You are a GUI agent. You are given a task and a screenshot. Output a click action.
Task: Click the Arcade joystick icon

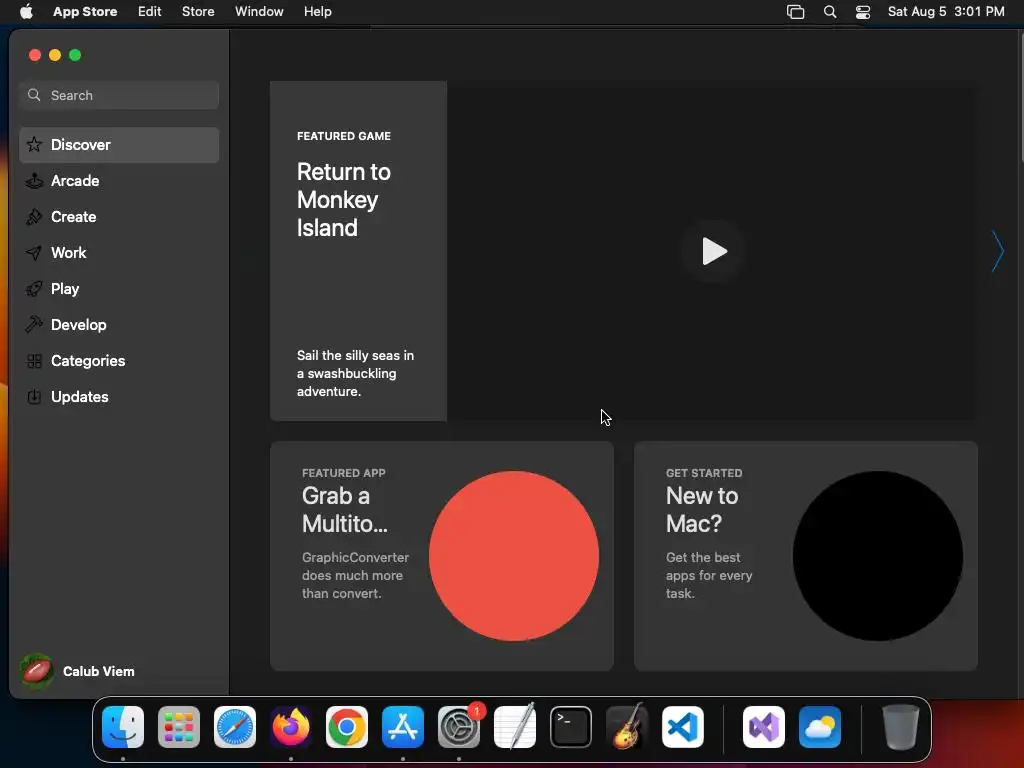point(34,181)
